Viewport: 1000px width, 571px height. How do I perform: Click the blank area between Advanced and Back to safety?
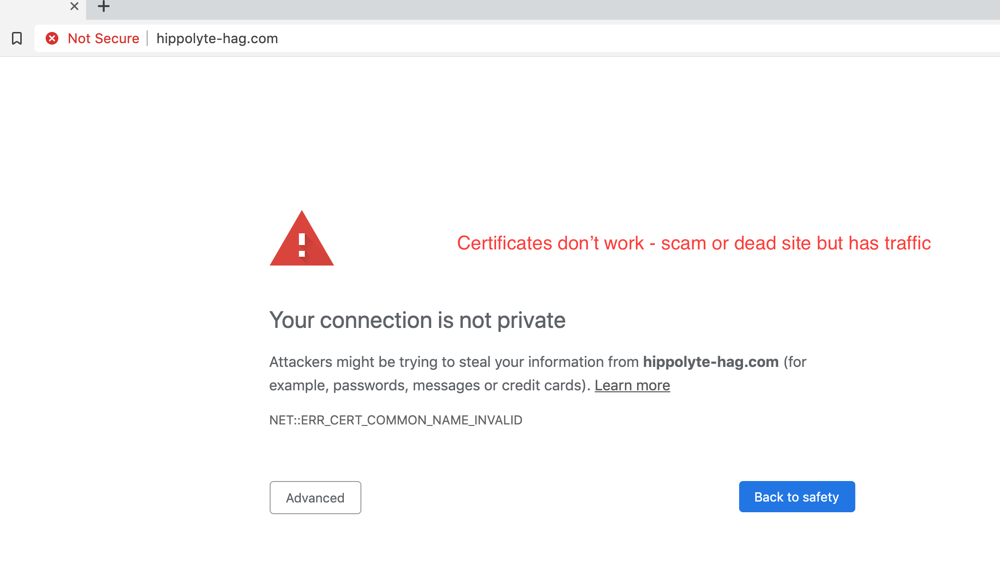(x=550, y=498)
